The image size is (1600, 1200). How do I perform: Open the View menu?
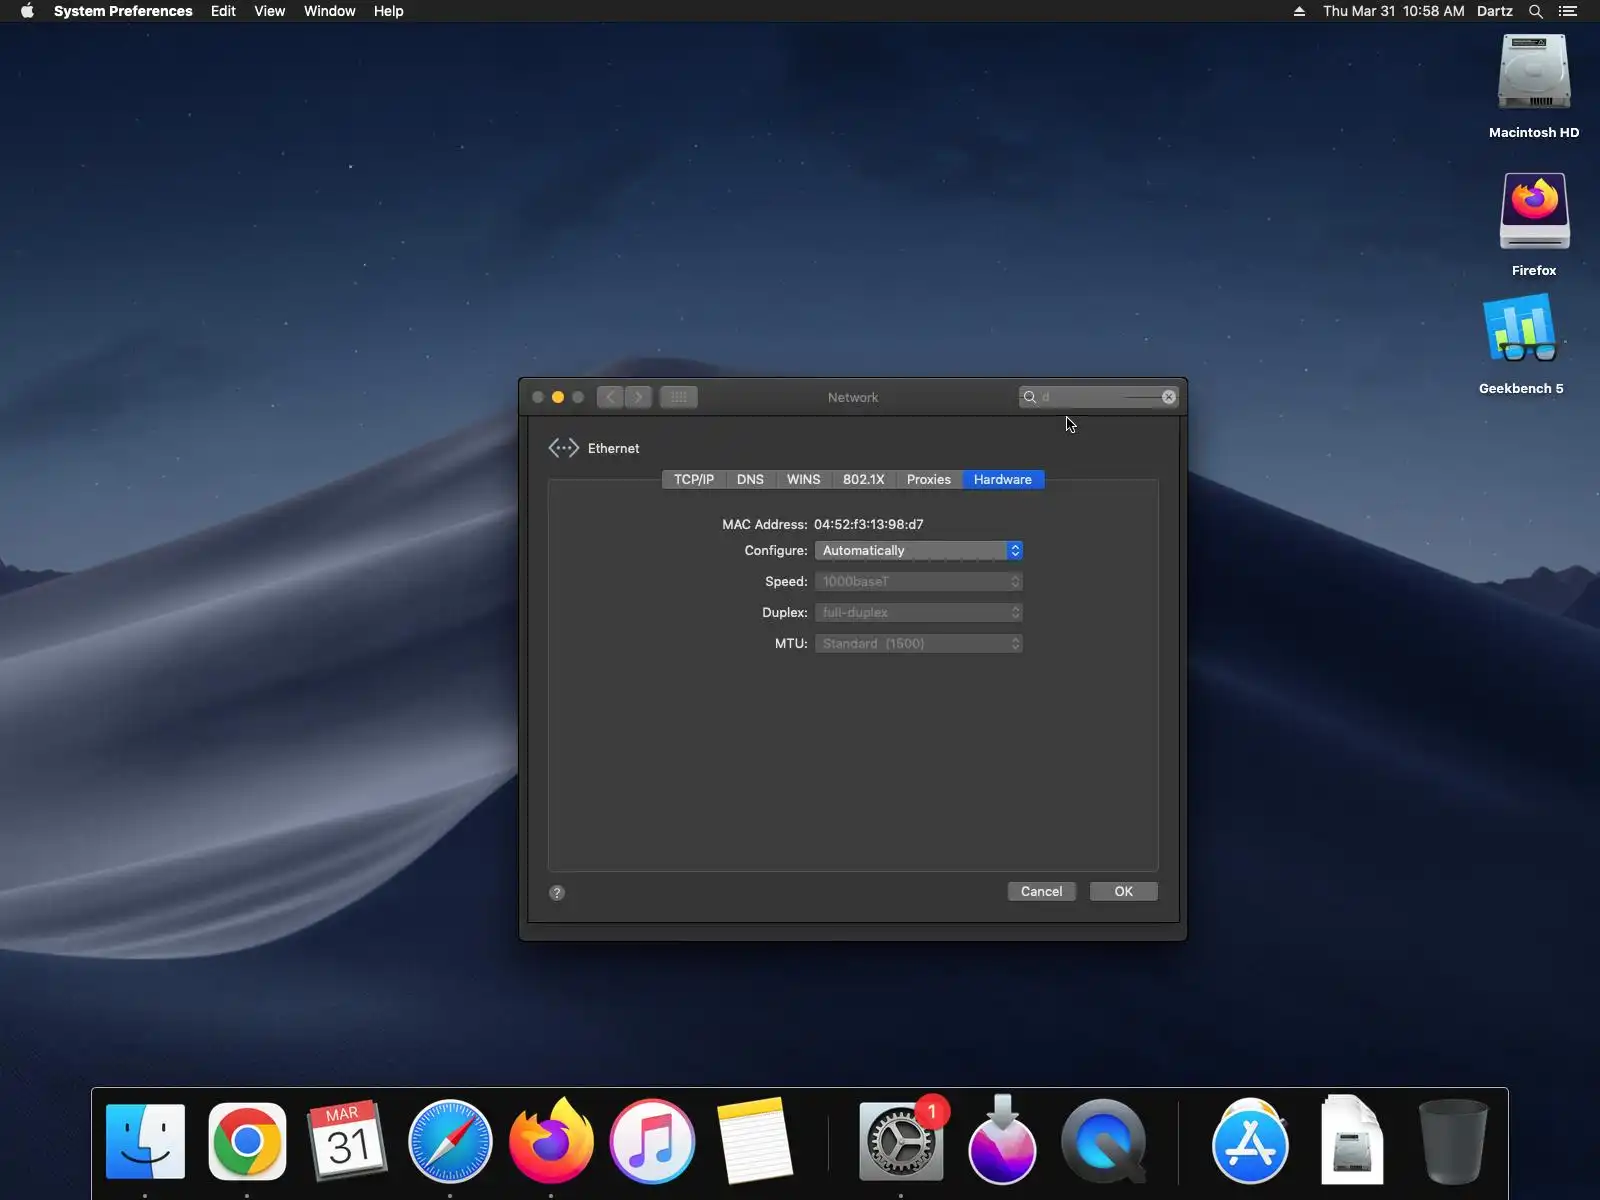(x=270, y=11)
